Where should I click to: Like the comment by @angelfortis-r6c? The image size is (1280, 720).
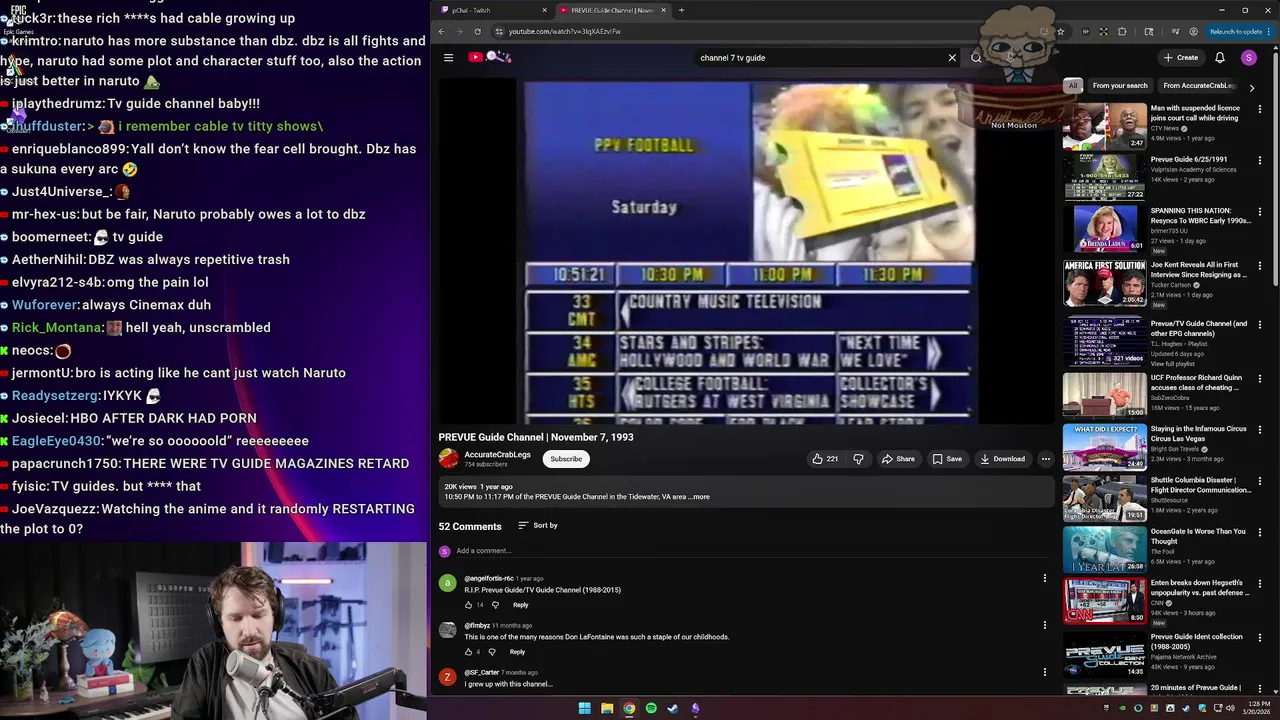click(x=468, y=605)
